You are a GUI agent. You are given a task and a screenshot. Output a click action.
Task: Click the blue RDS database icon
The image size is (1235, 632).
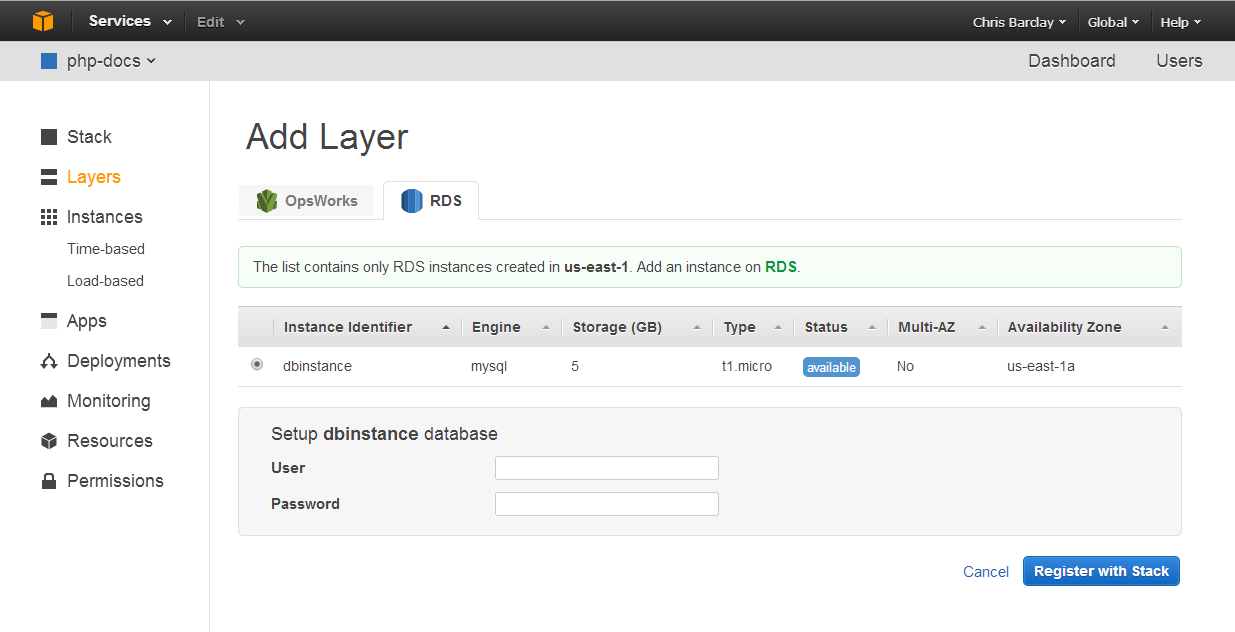tap(412, 200)
